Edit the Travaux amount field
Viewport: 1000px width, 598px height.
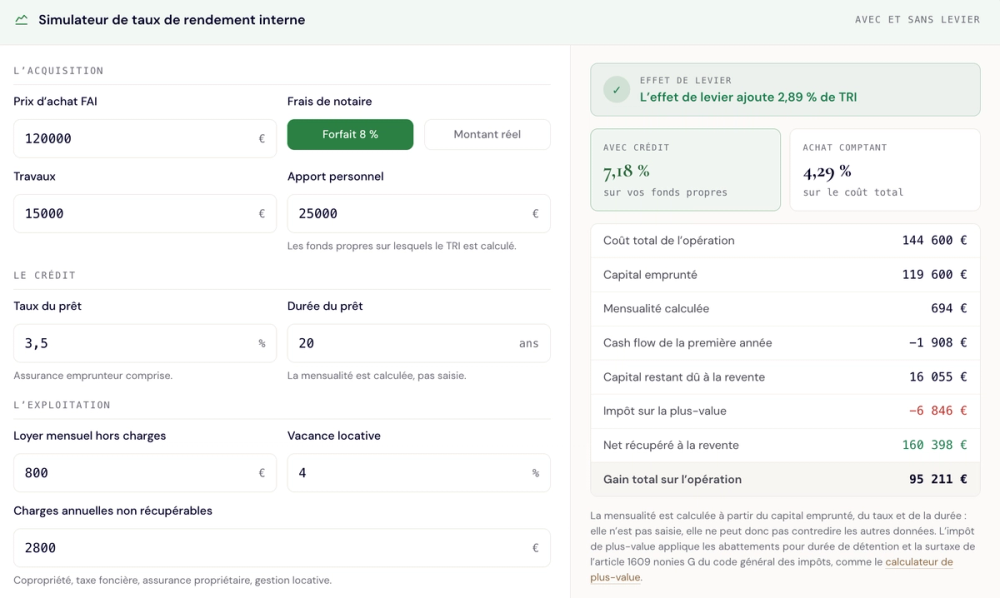coord(145,214)
